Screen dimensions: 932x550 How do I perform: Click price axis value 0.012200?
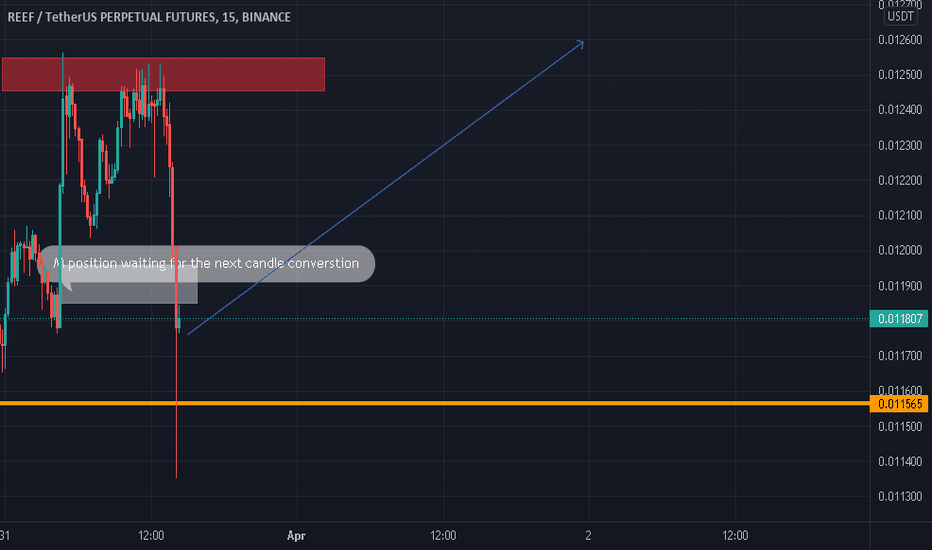coord(900,181)
